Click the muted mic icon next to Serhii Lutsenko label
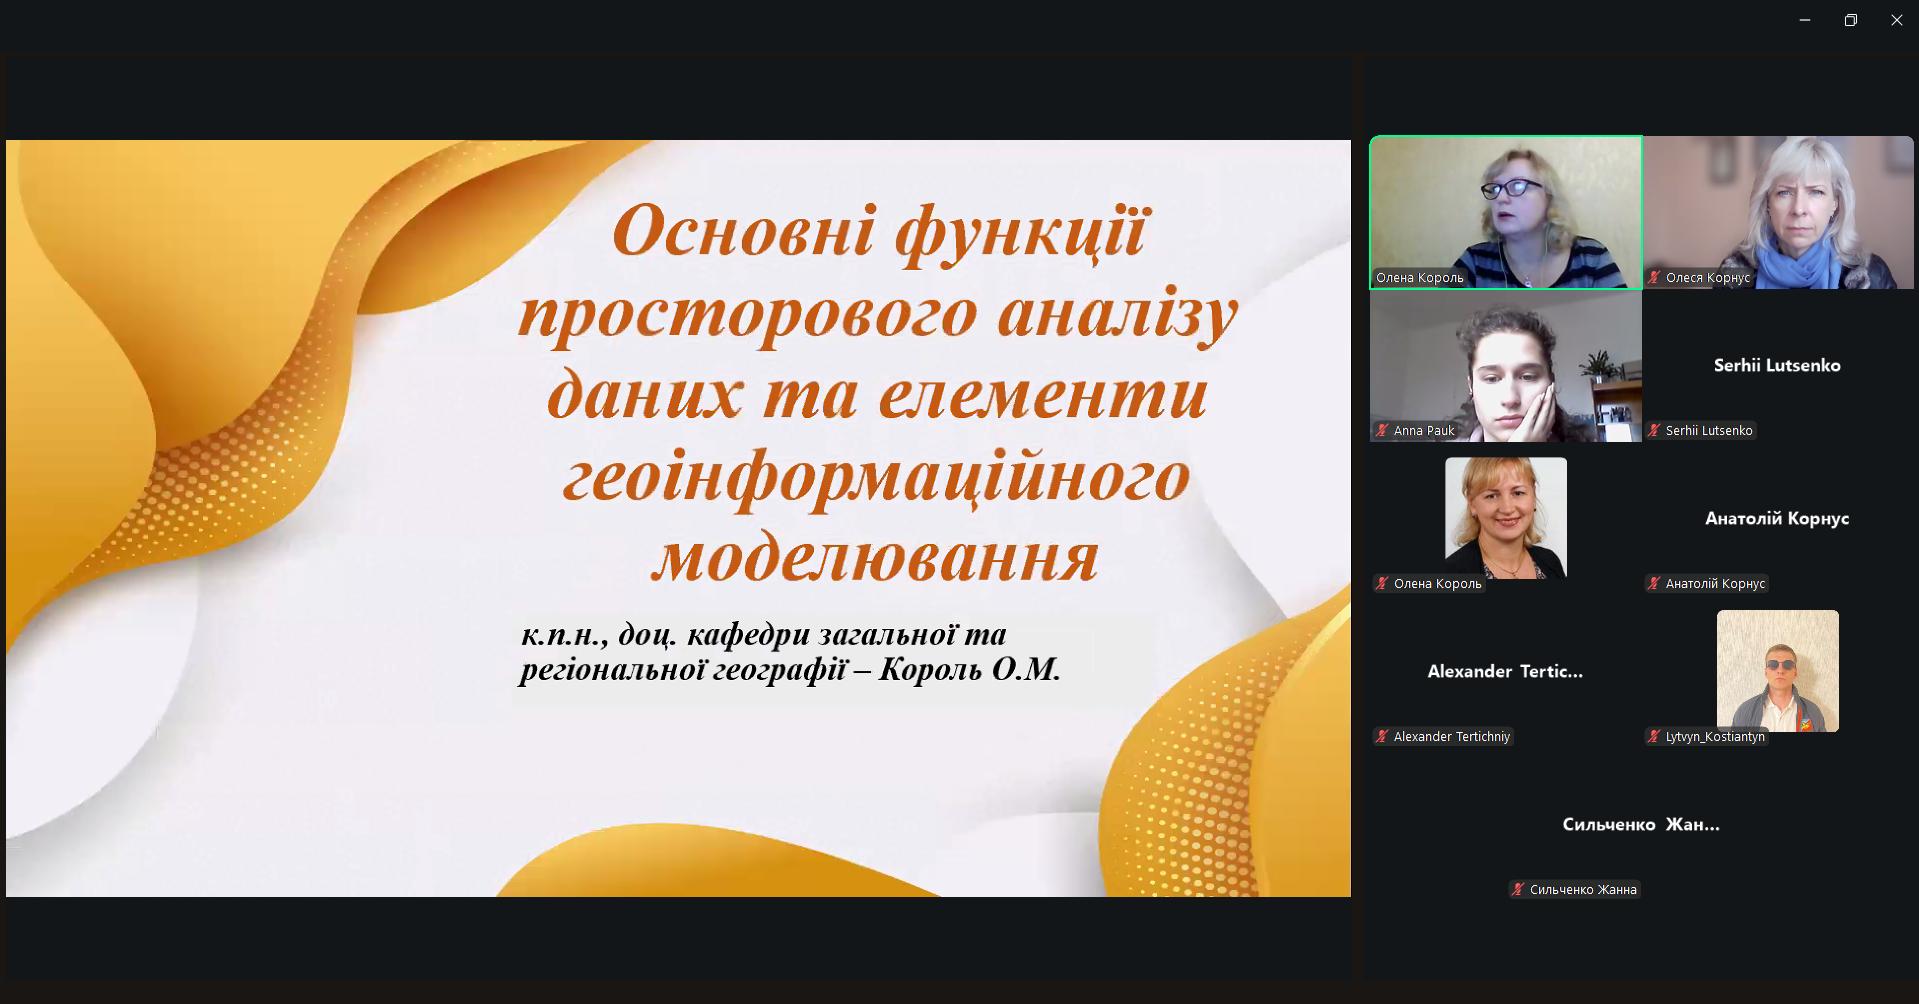 tap(1655, 431)
